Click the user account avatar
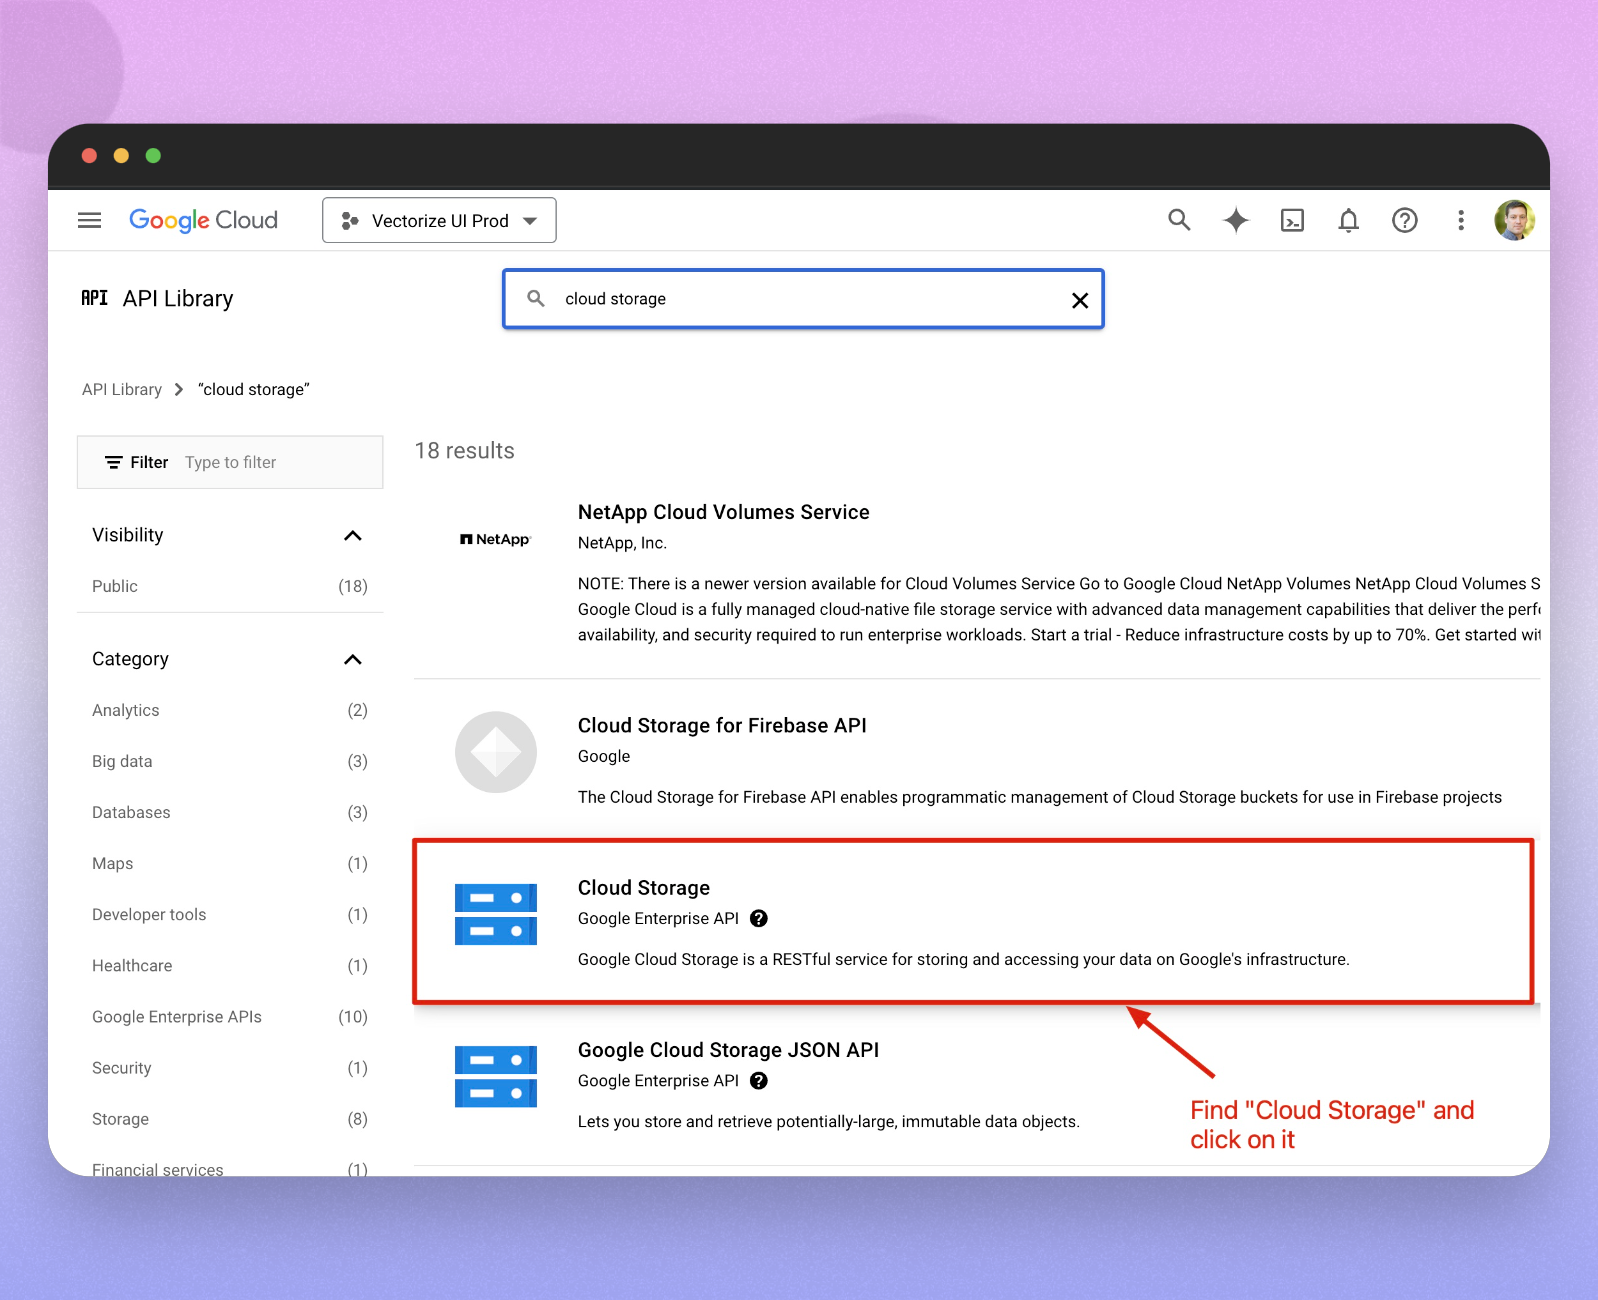 (x=1514, y=220)
